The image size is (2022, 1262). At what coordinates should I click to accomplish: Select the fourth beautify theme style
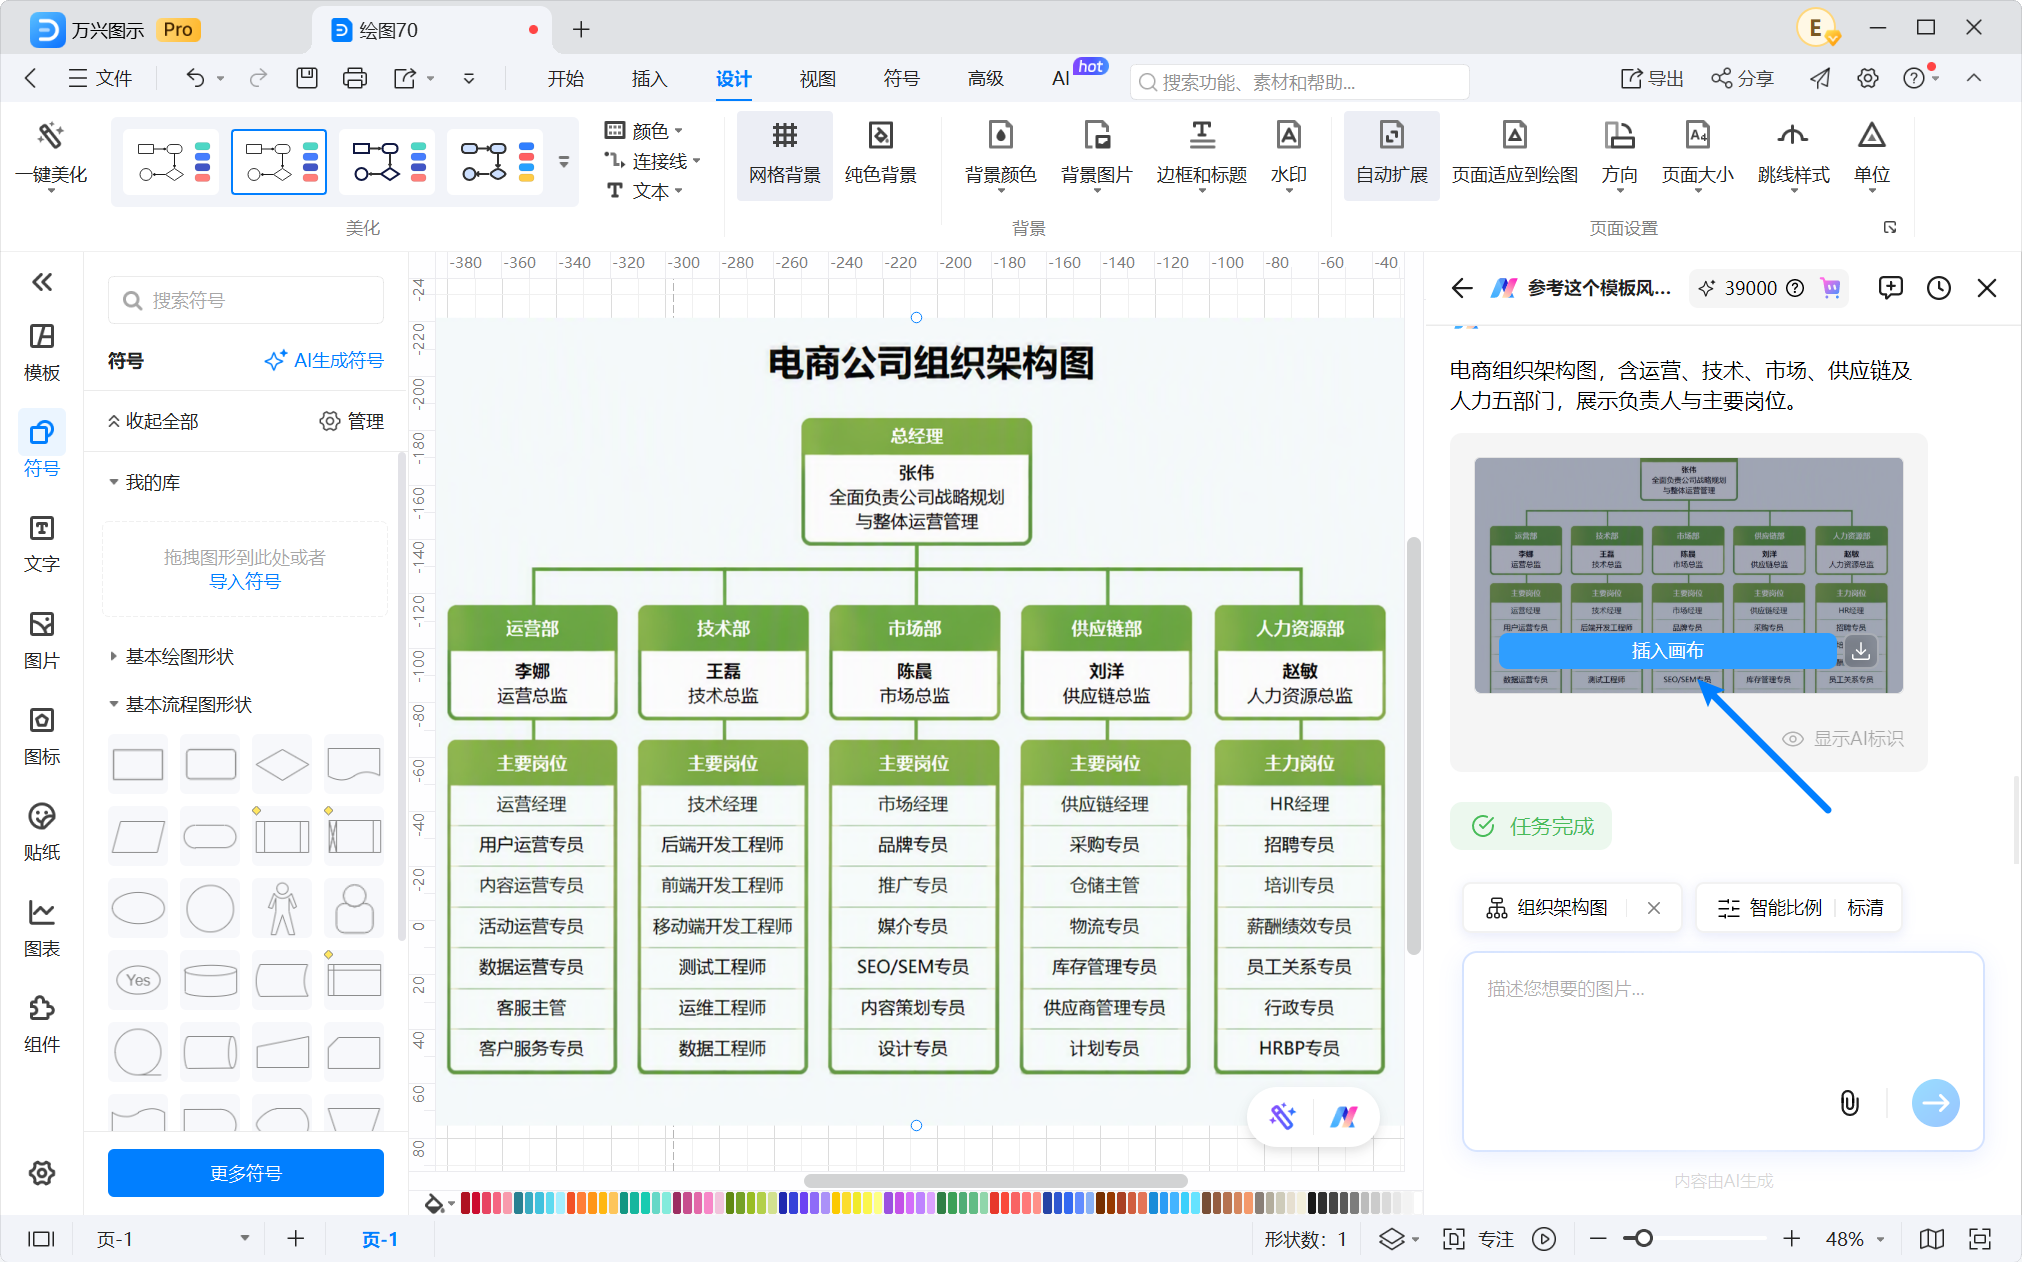point(495,160)
